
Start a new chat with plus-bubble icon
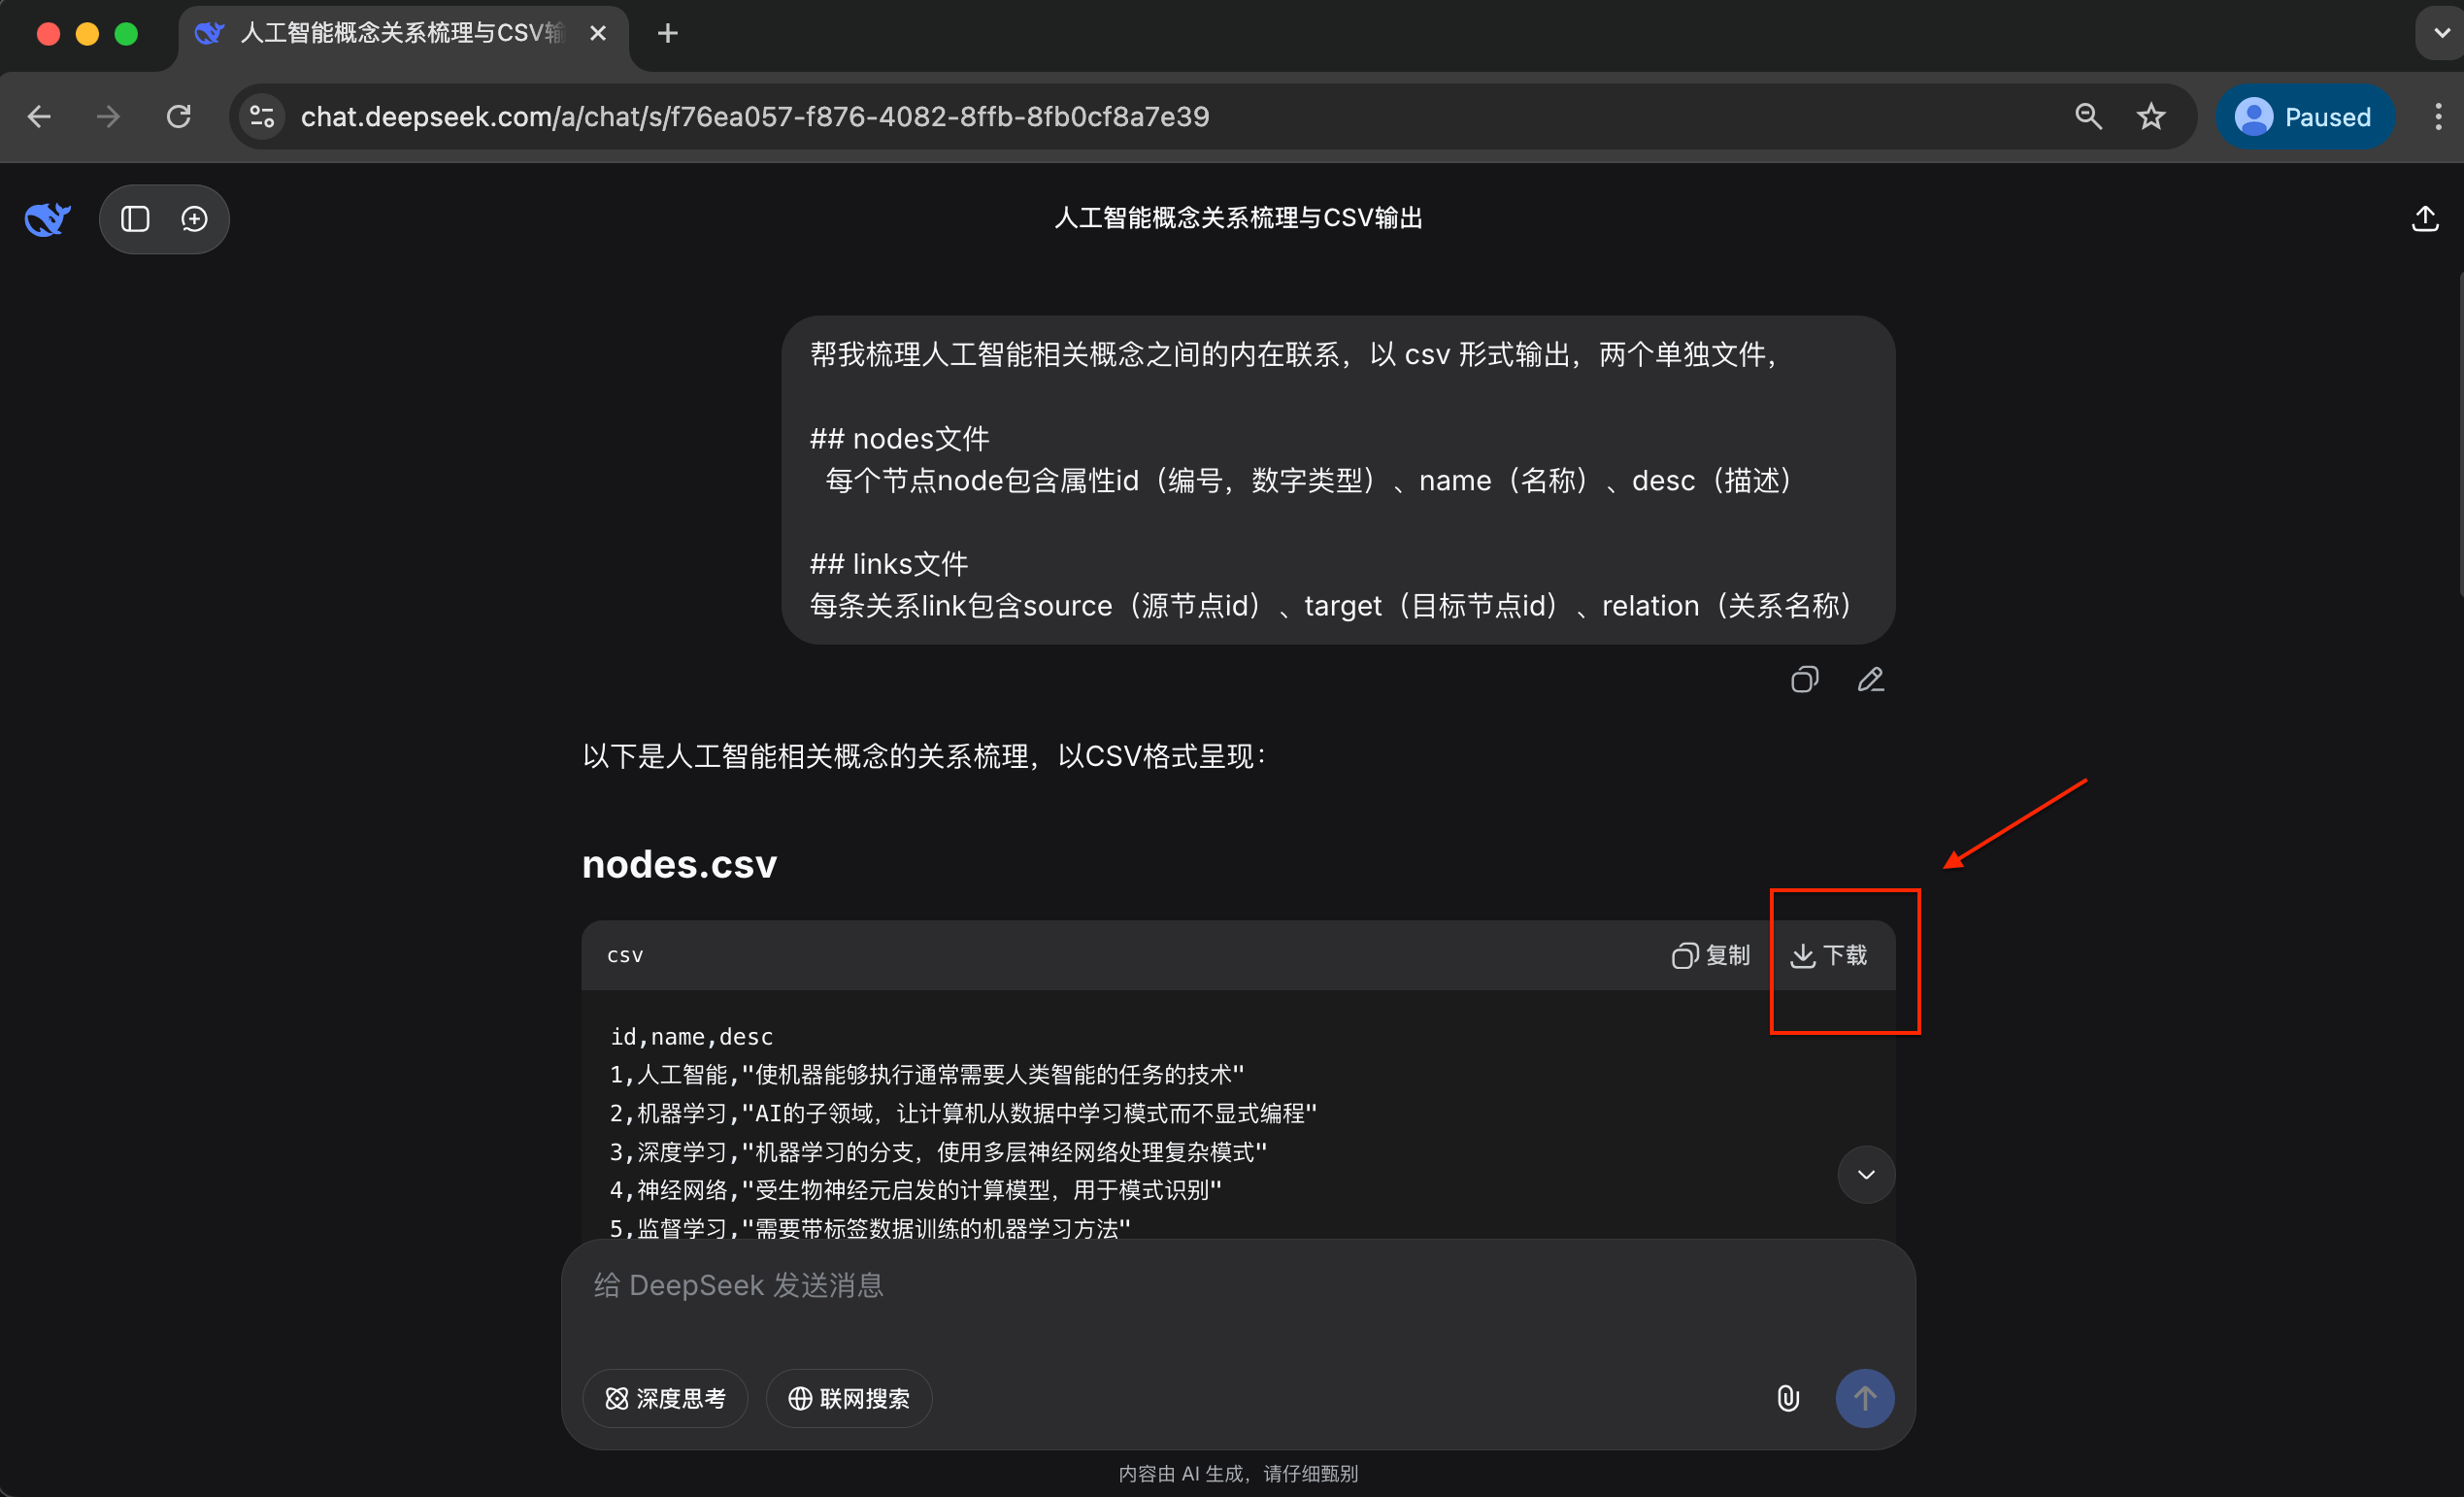pos(194,219)
